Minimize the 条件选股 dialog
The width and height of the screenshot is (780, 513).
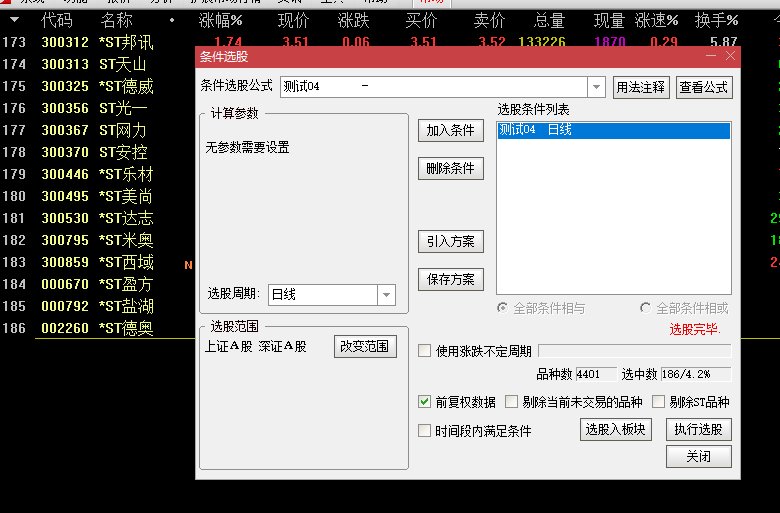(x=711, y=56)
